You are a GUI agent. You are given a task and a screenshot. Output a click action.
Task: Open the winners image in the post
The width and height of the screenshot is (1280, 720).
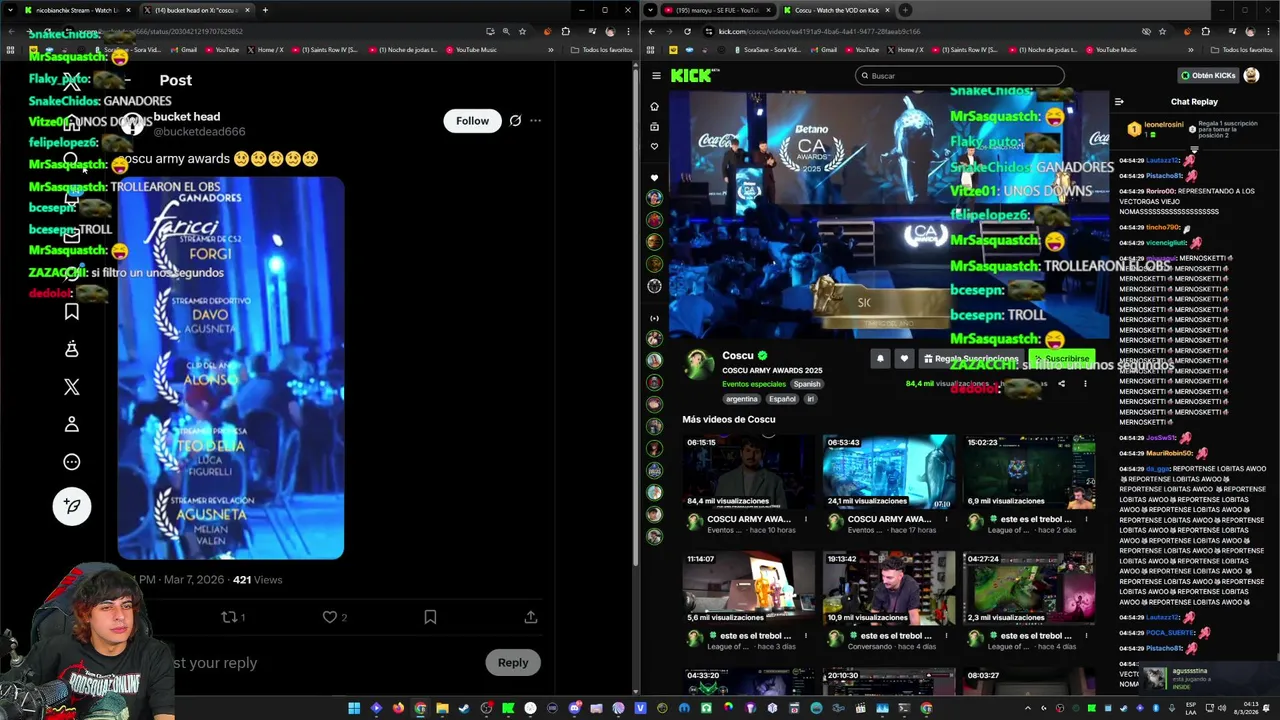231,368
